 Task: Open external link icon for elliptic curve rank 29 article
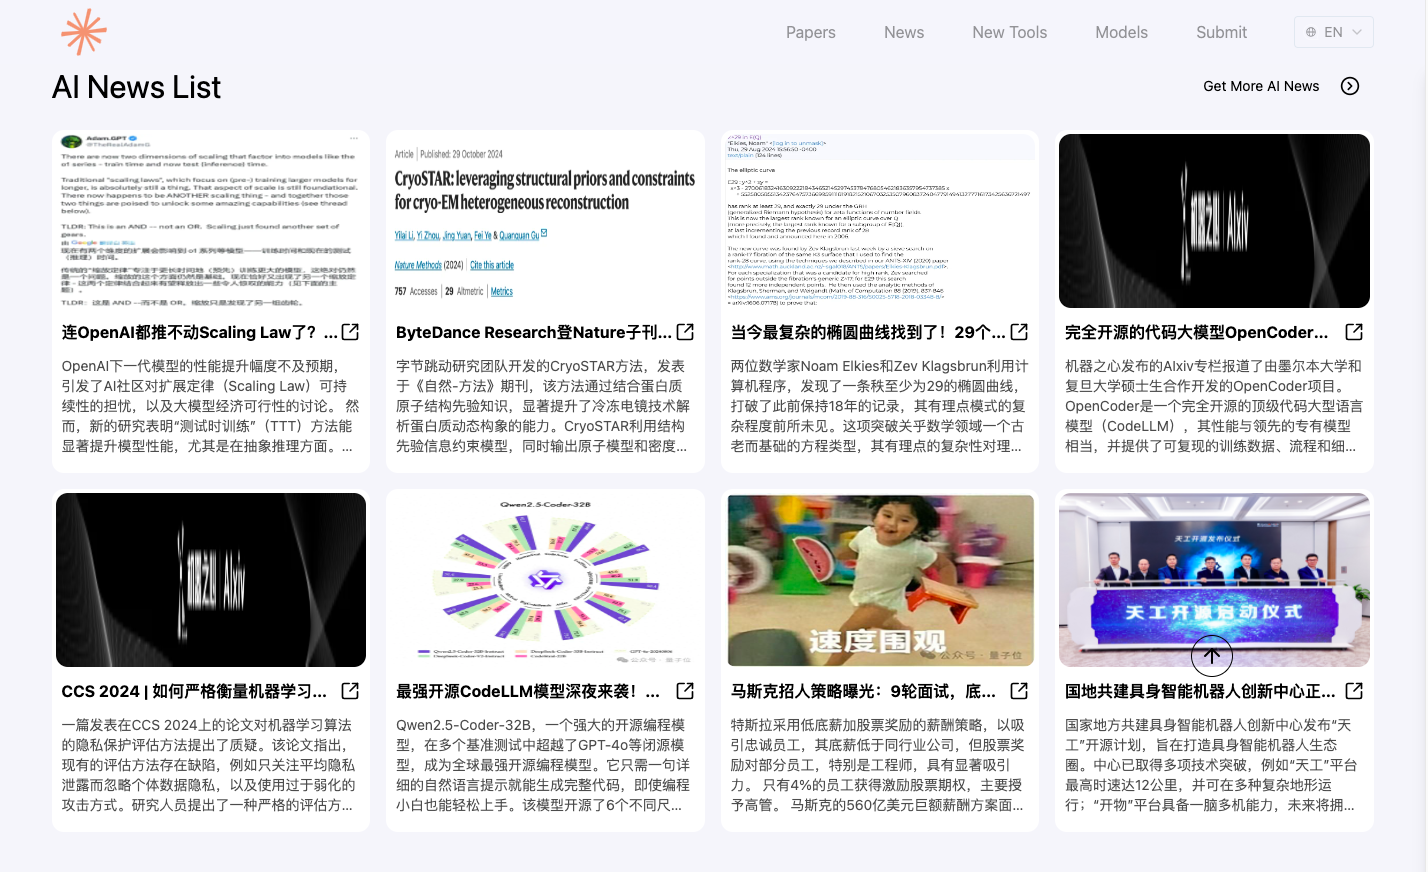pyautogui.click(x=1019, y=332)
